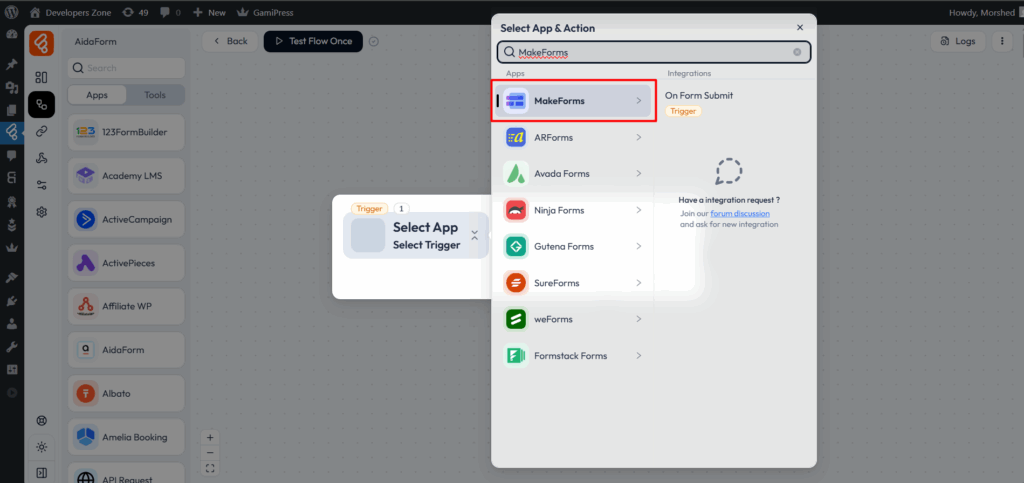
Task: Select Ninja Forms app in list
Action: coord(573,210)
